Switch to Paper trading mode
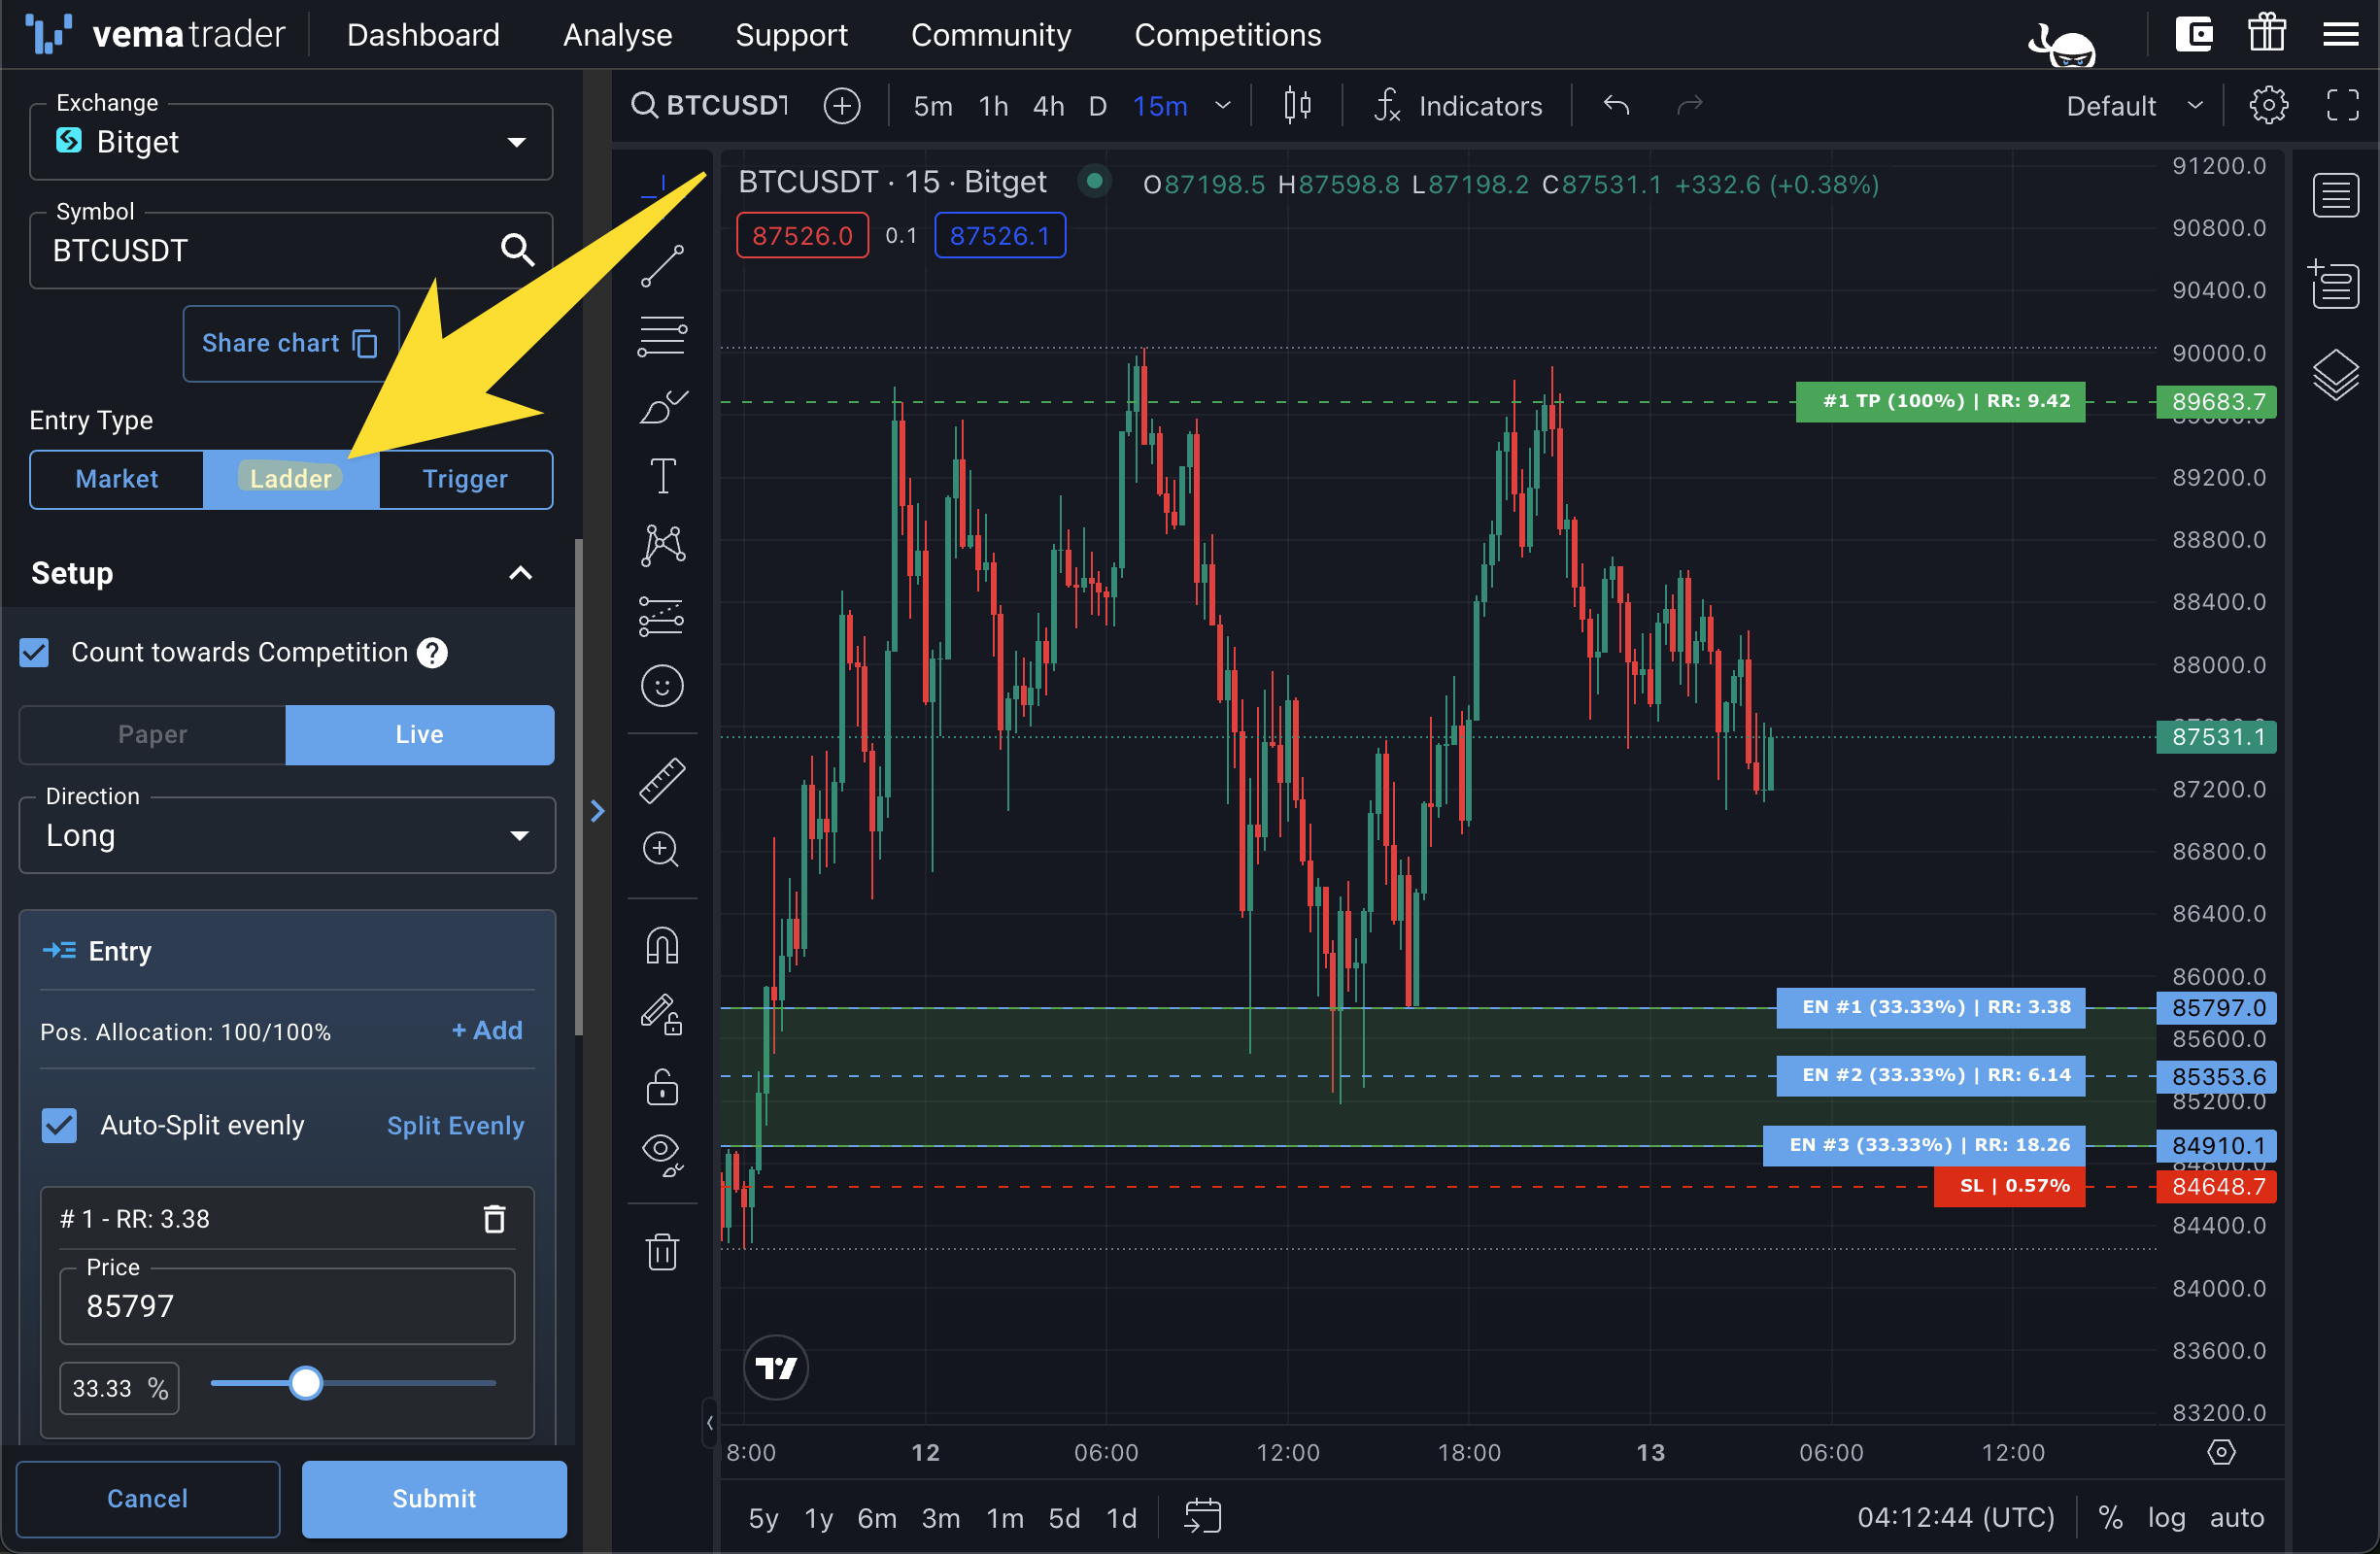2380x1554 pixels. click(152, 734)
